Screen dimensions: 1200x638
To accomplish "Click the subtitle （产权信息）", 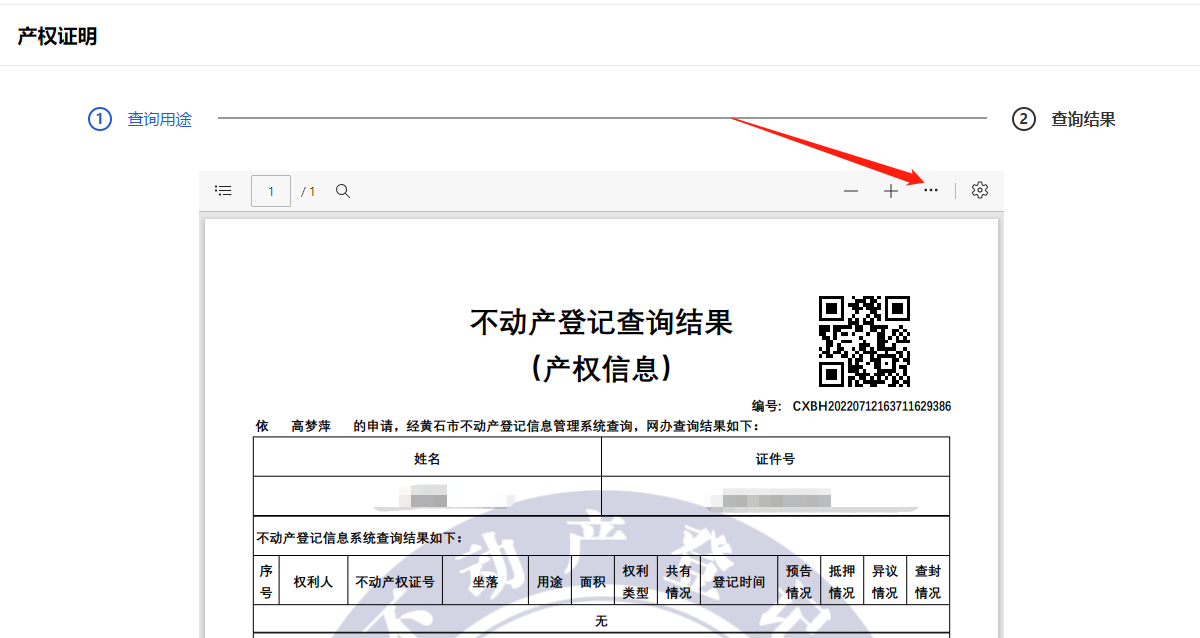I will pyautogui.click(x=601, y=368).
